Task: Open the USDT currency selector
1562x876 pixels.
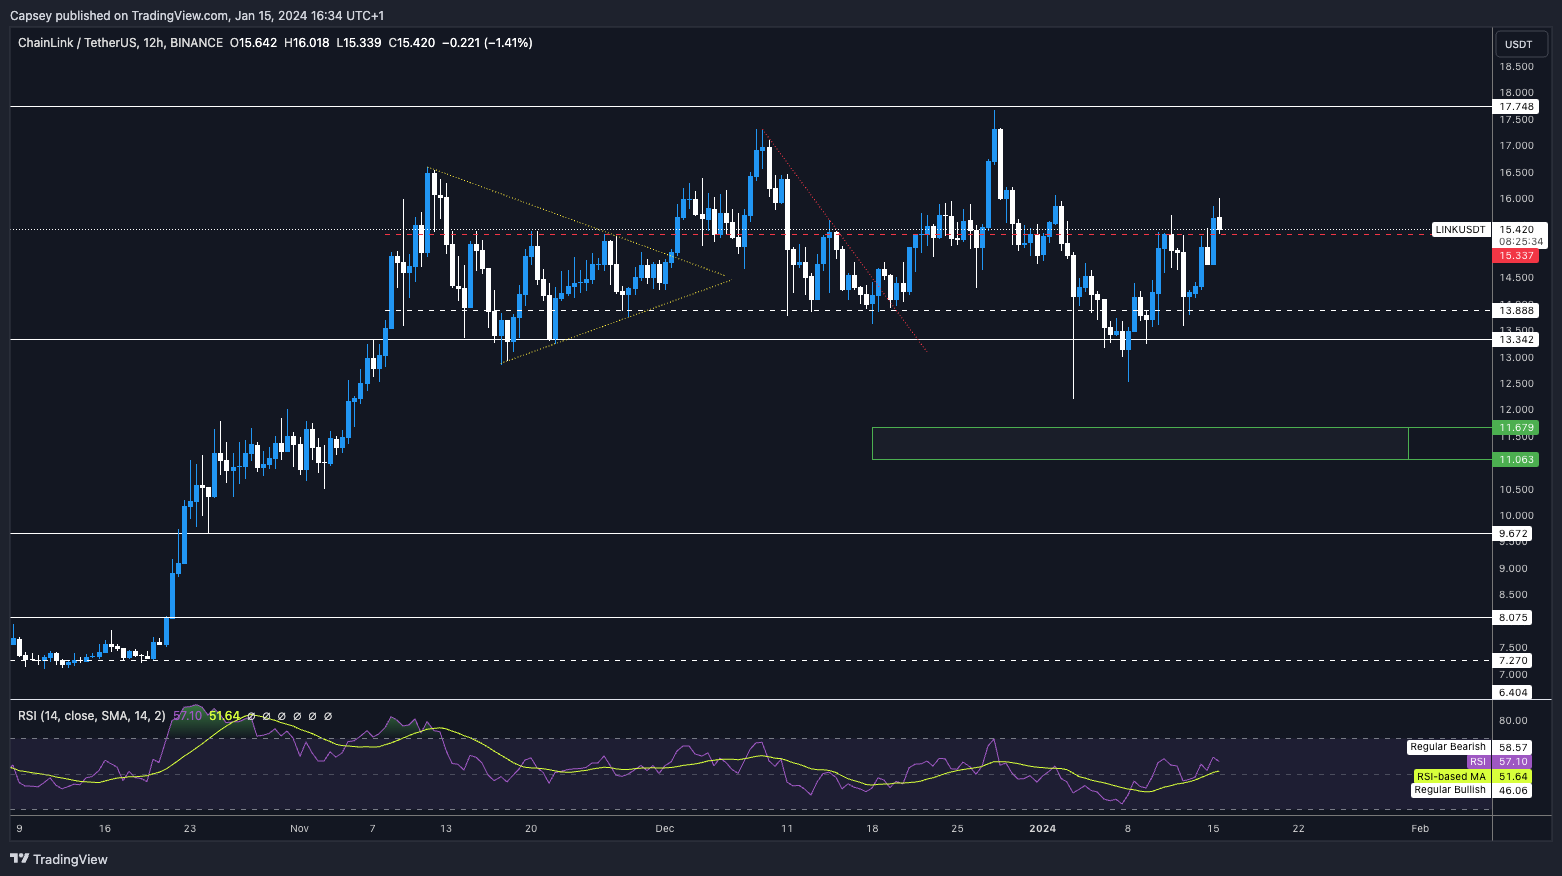Action: tap(1518, 44)
